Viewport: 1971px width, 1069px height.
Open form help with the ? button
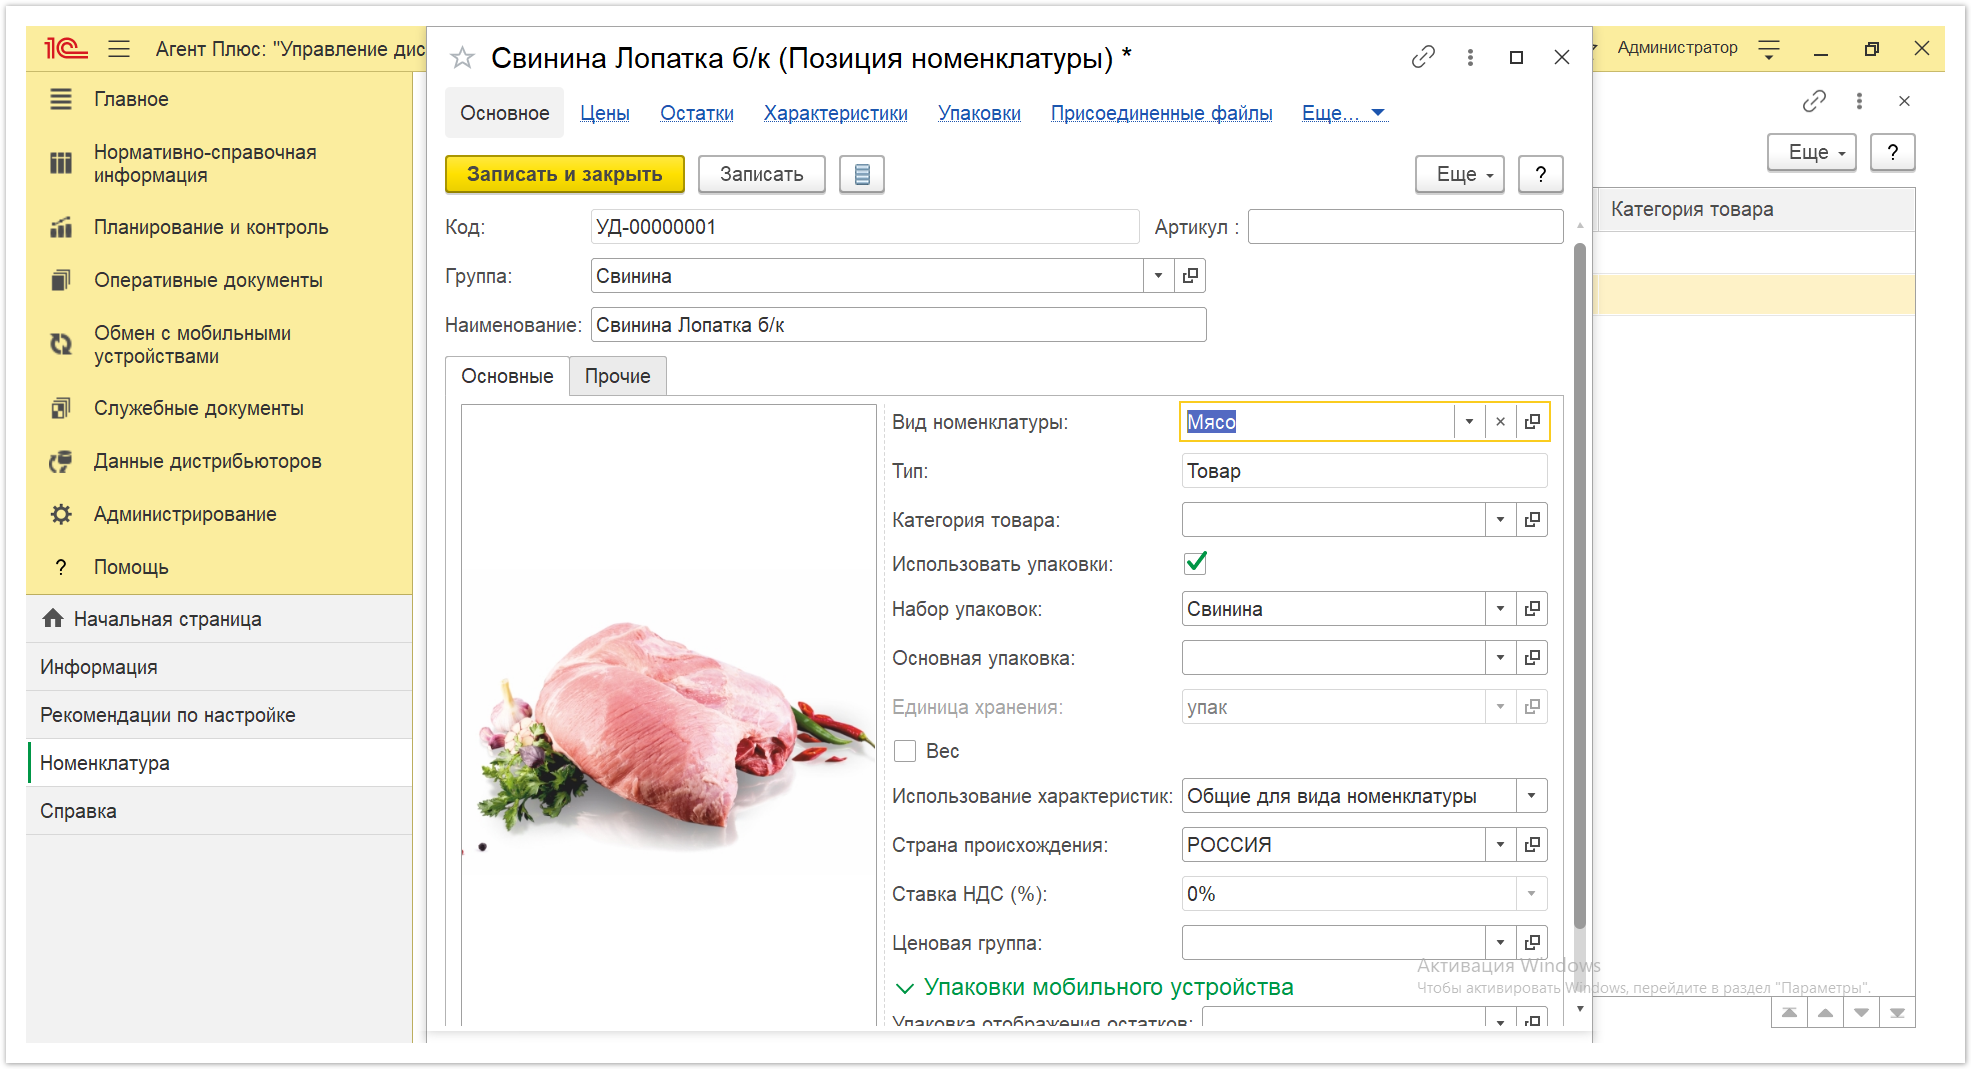tap(1540, 174)
